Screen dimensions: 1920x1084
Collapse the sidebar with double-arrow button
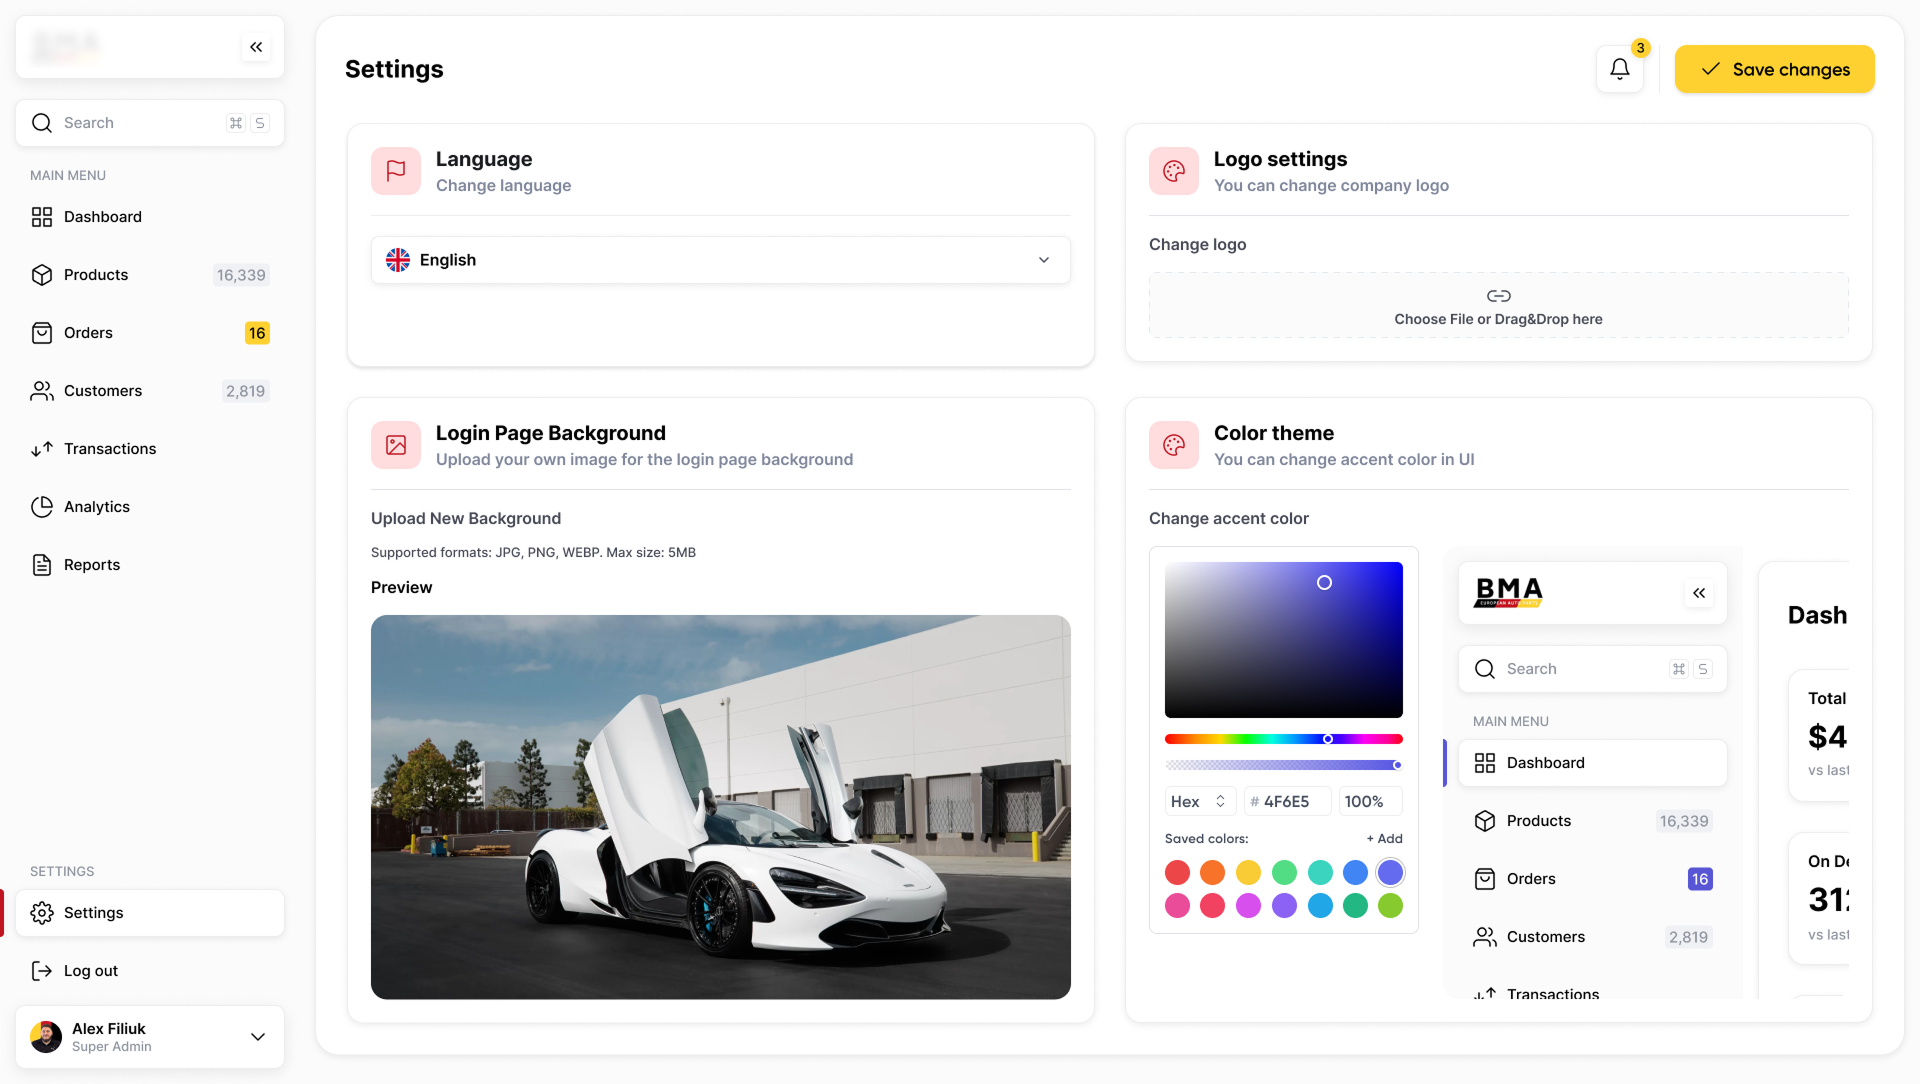pyautogui.click(x=256, y=46)
